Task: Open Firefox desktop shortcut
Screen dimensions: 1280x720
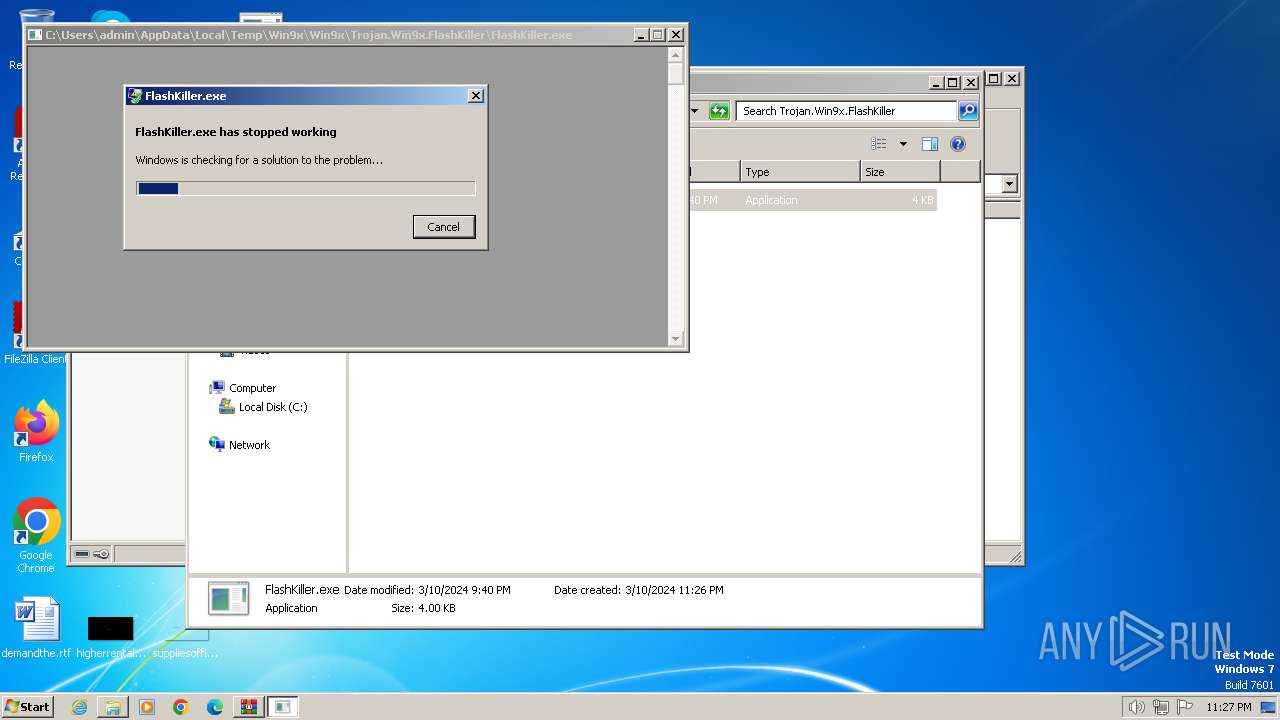Action: tap(36, 432)
